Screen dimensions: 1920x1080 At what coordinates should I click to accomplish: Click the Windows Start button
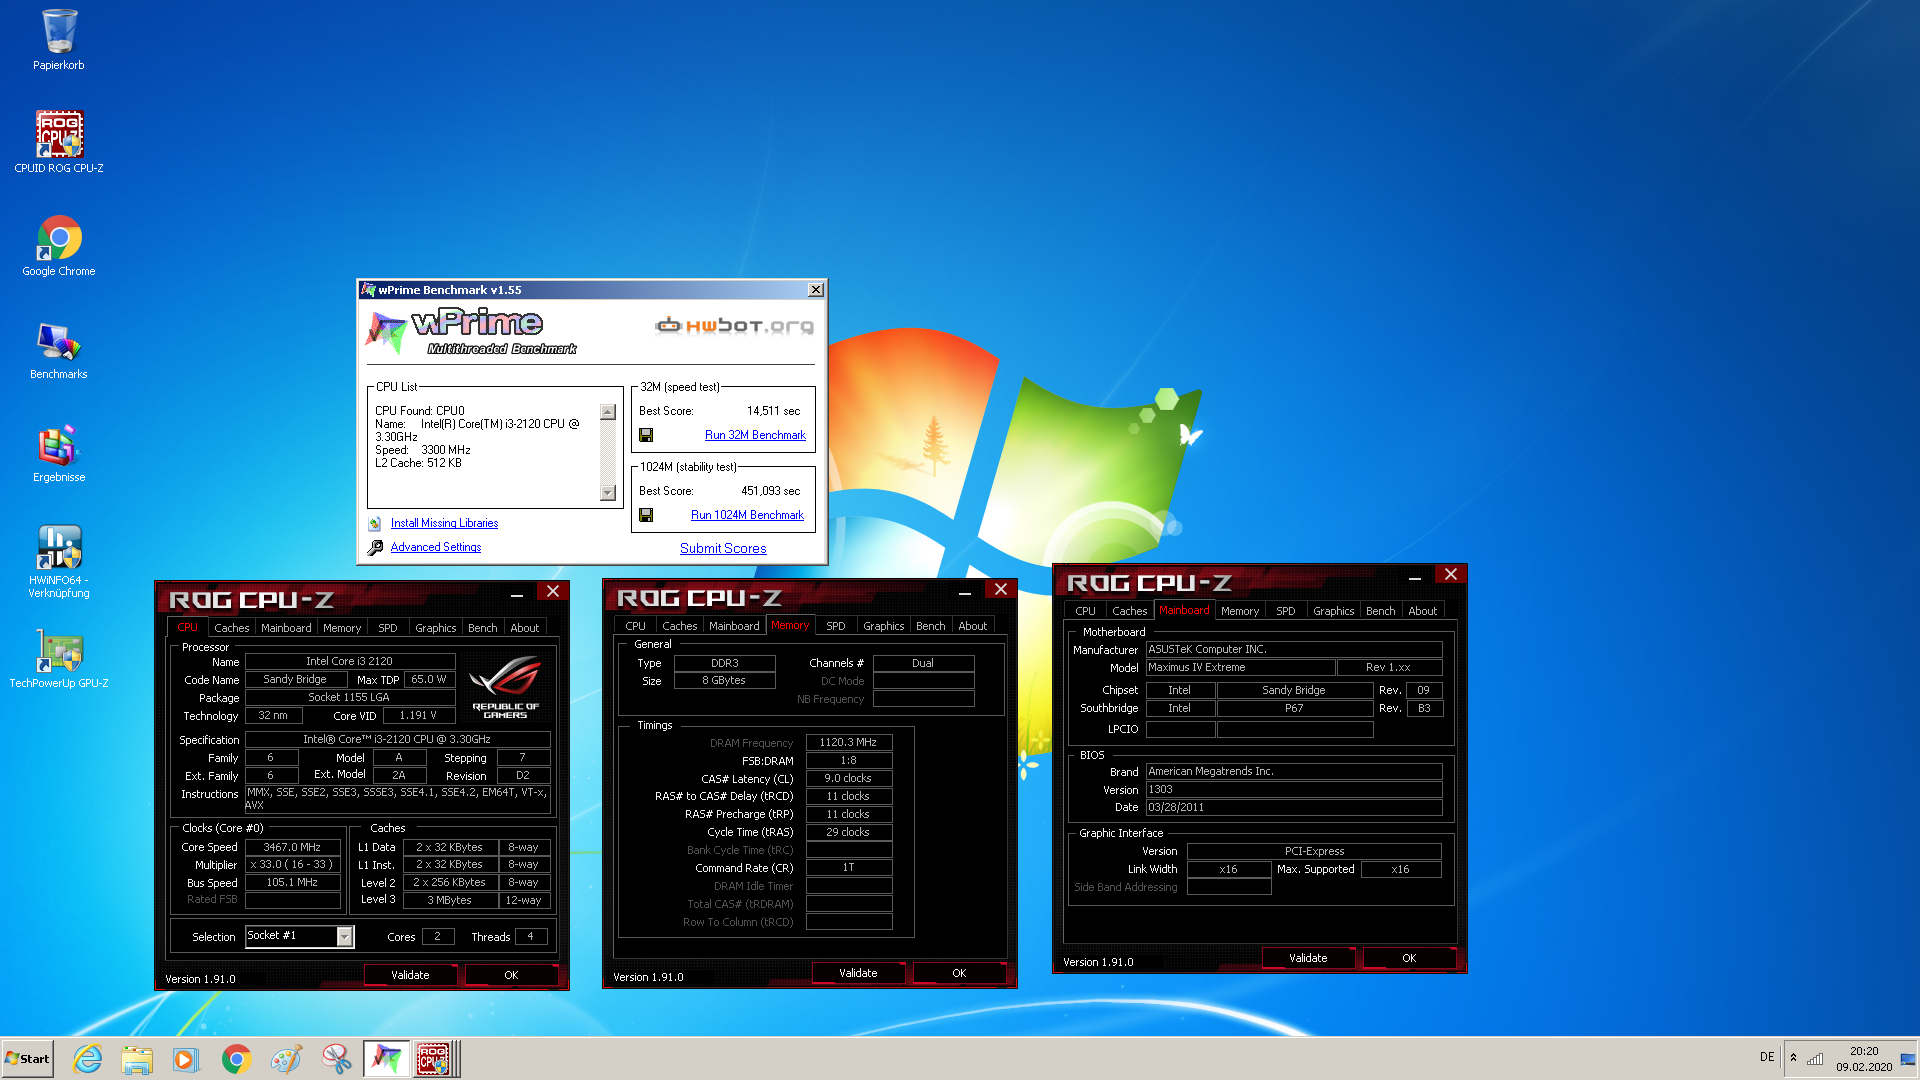pos(27,1059)
